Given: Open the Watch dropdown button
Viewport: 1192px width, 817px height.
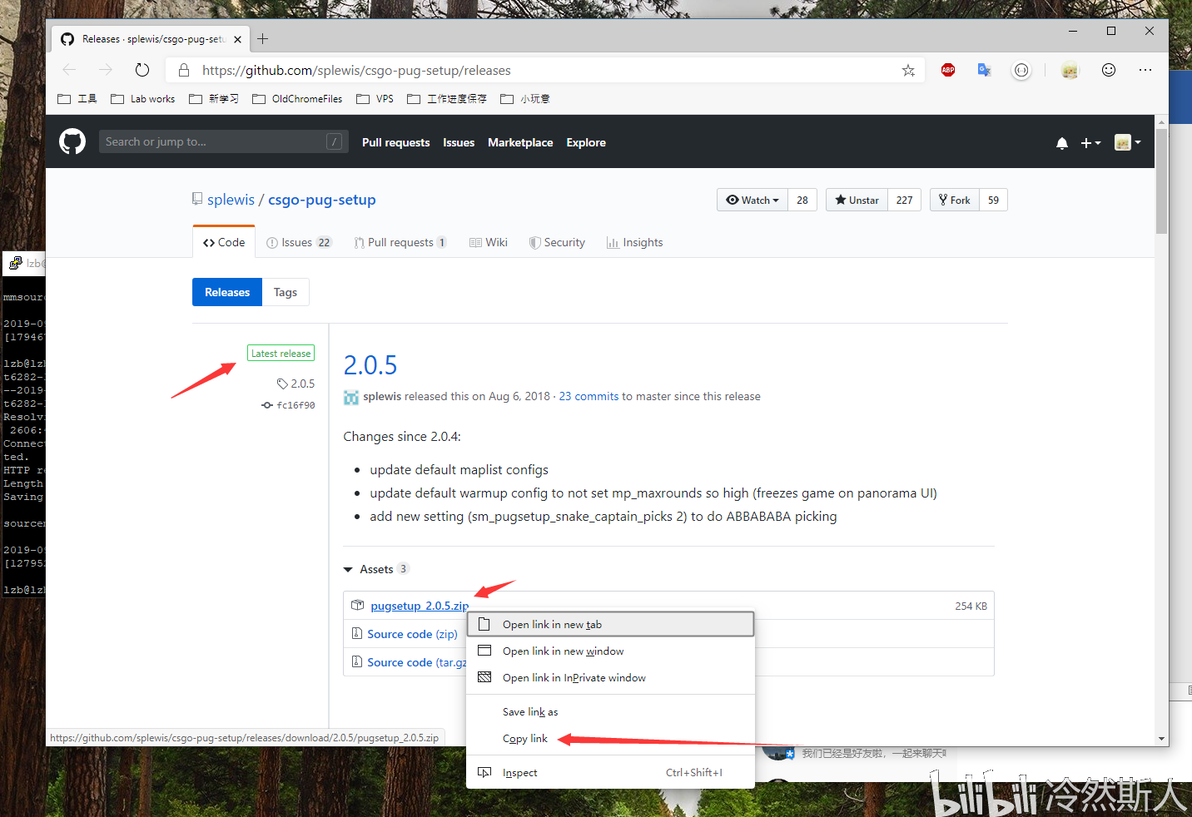Looking at the screenshot, I should (x=753, y=200).
